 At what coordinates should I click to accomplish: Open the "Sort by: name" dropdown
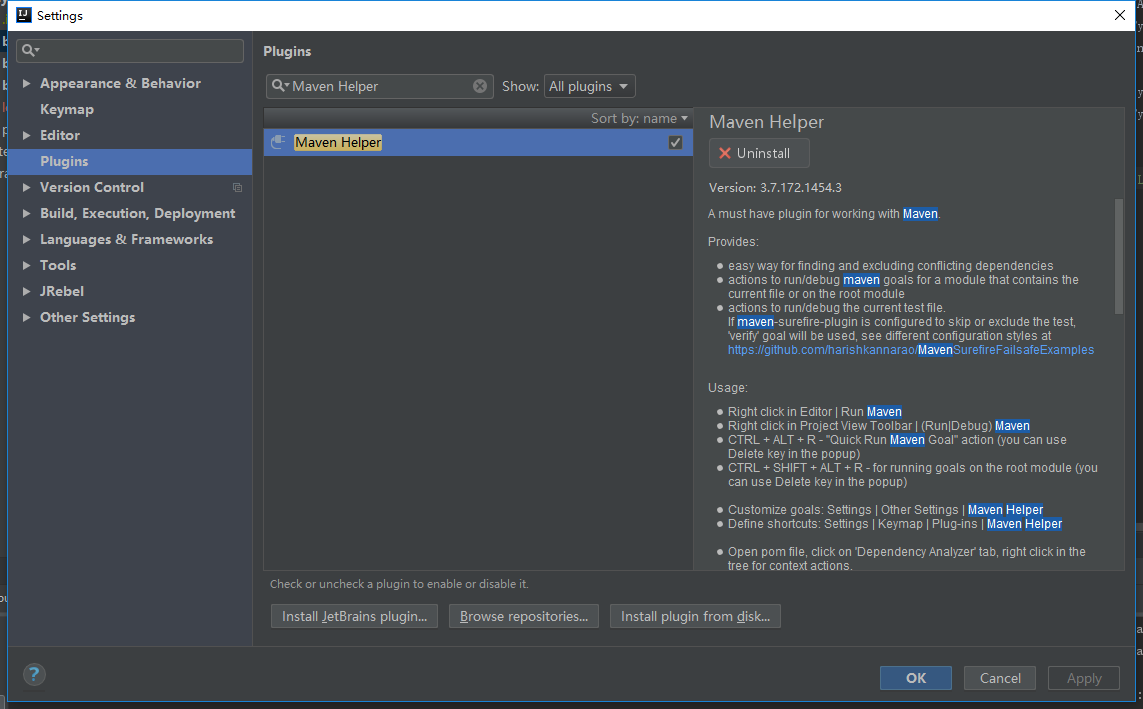[640, 118]
